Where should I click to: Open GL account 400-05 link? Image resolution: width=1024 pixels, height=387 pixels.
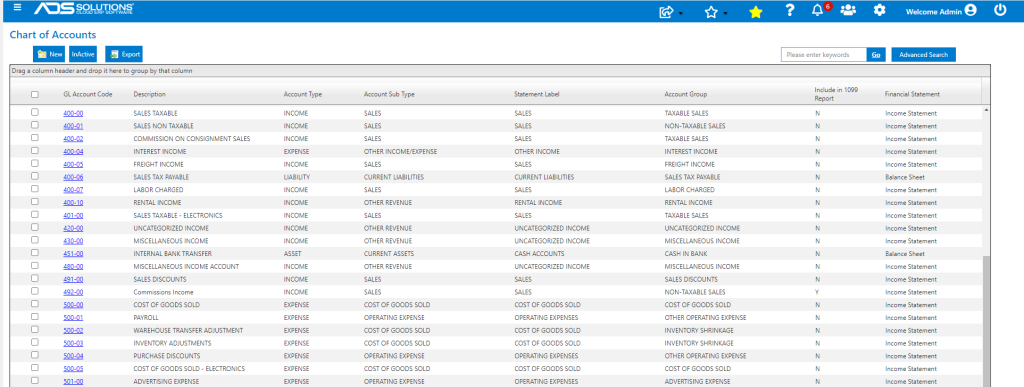coord(73,164)
